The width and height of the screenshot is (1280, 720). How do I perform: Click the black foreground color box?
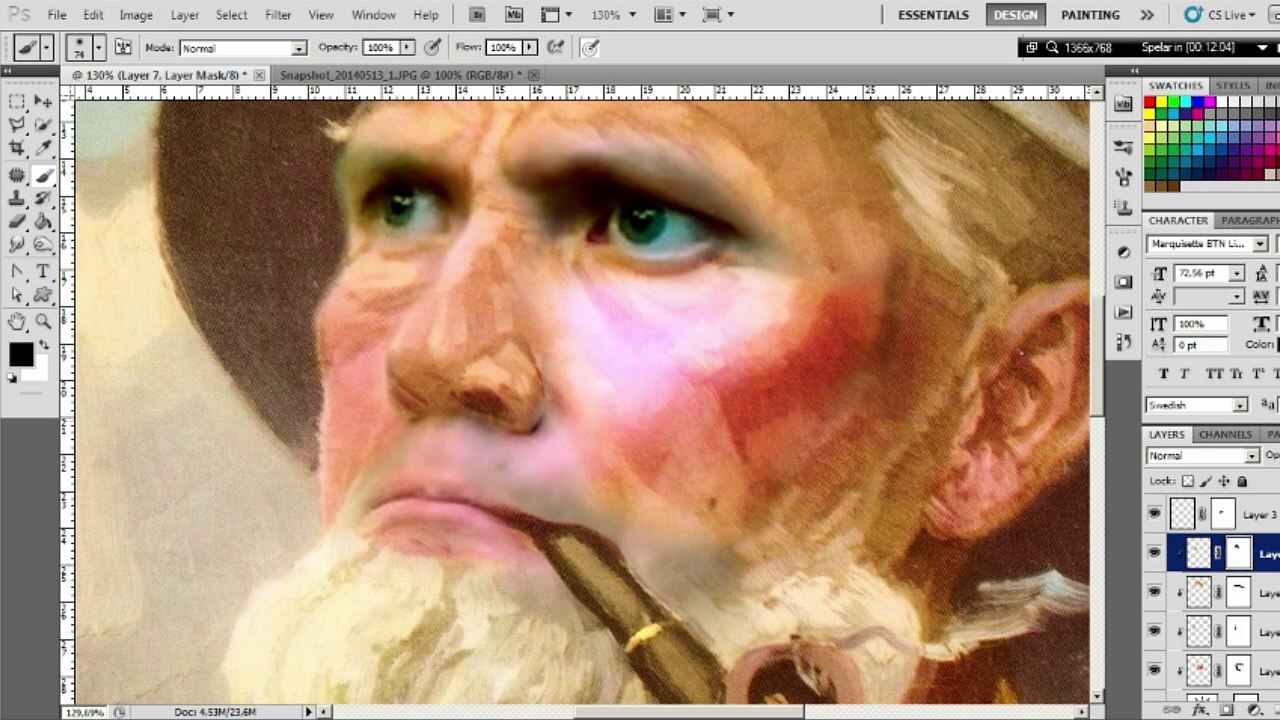(x=20, y=354)
